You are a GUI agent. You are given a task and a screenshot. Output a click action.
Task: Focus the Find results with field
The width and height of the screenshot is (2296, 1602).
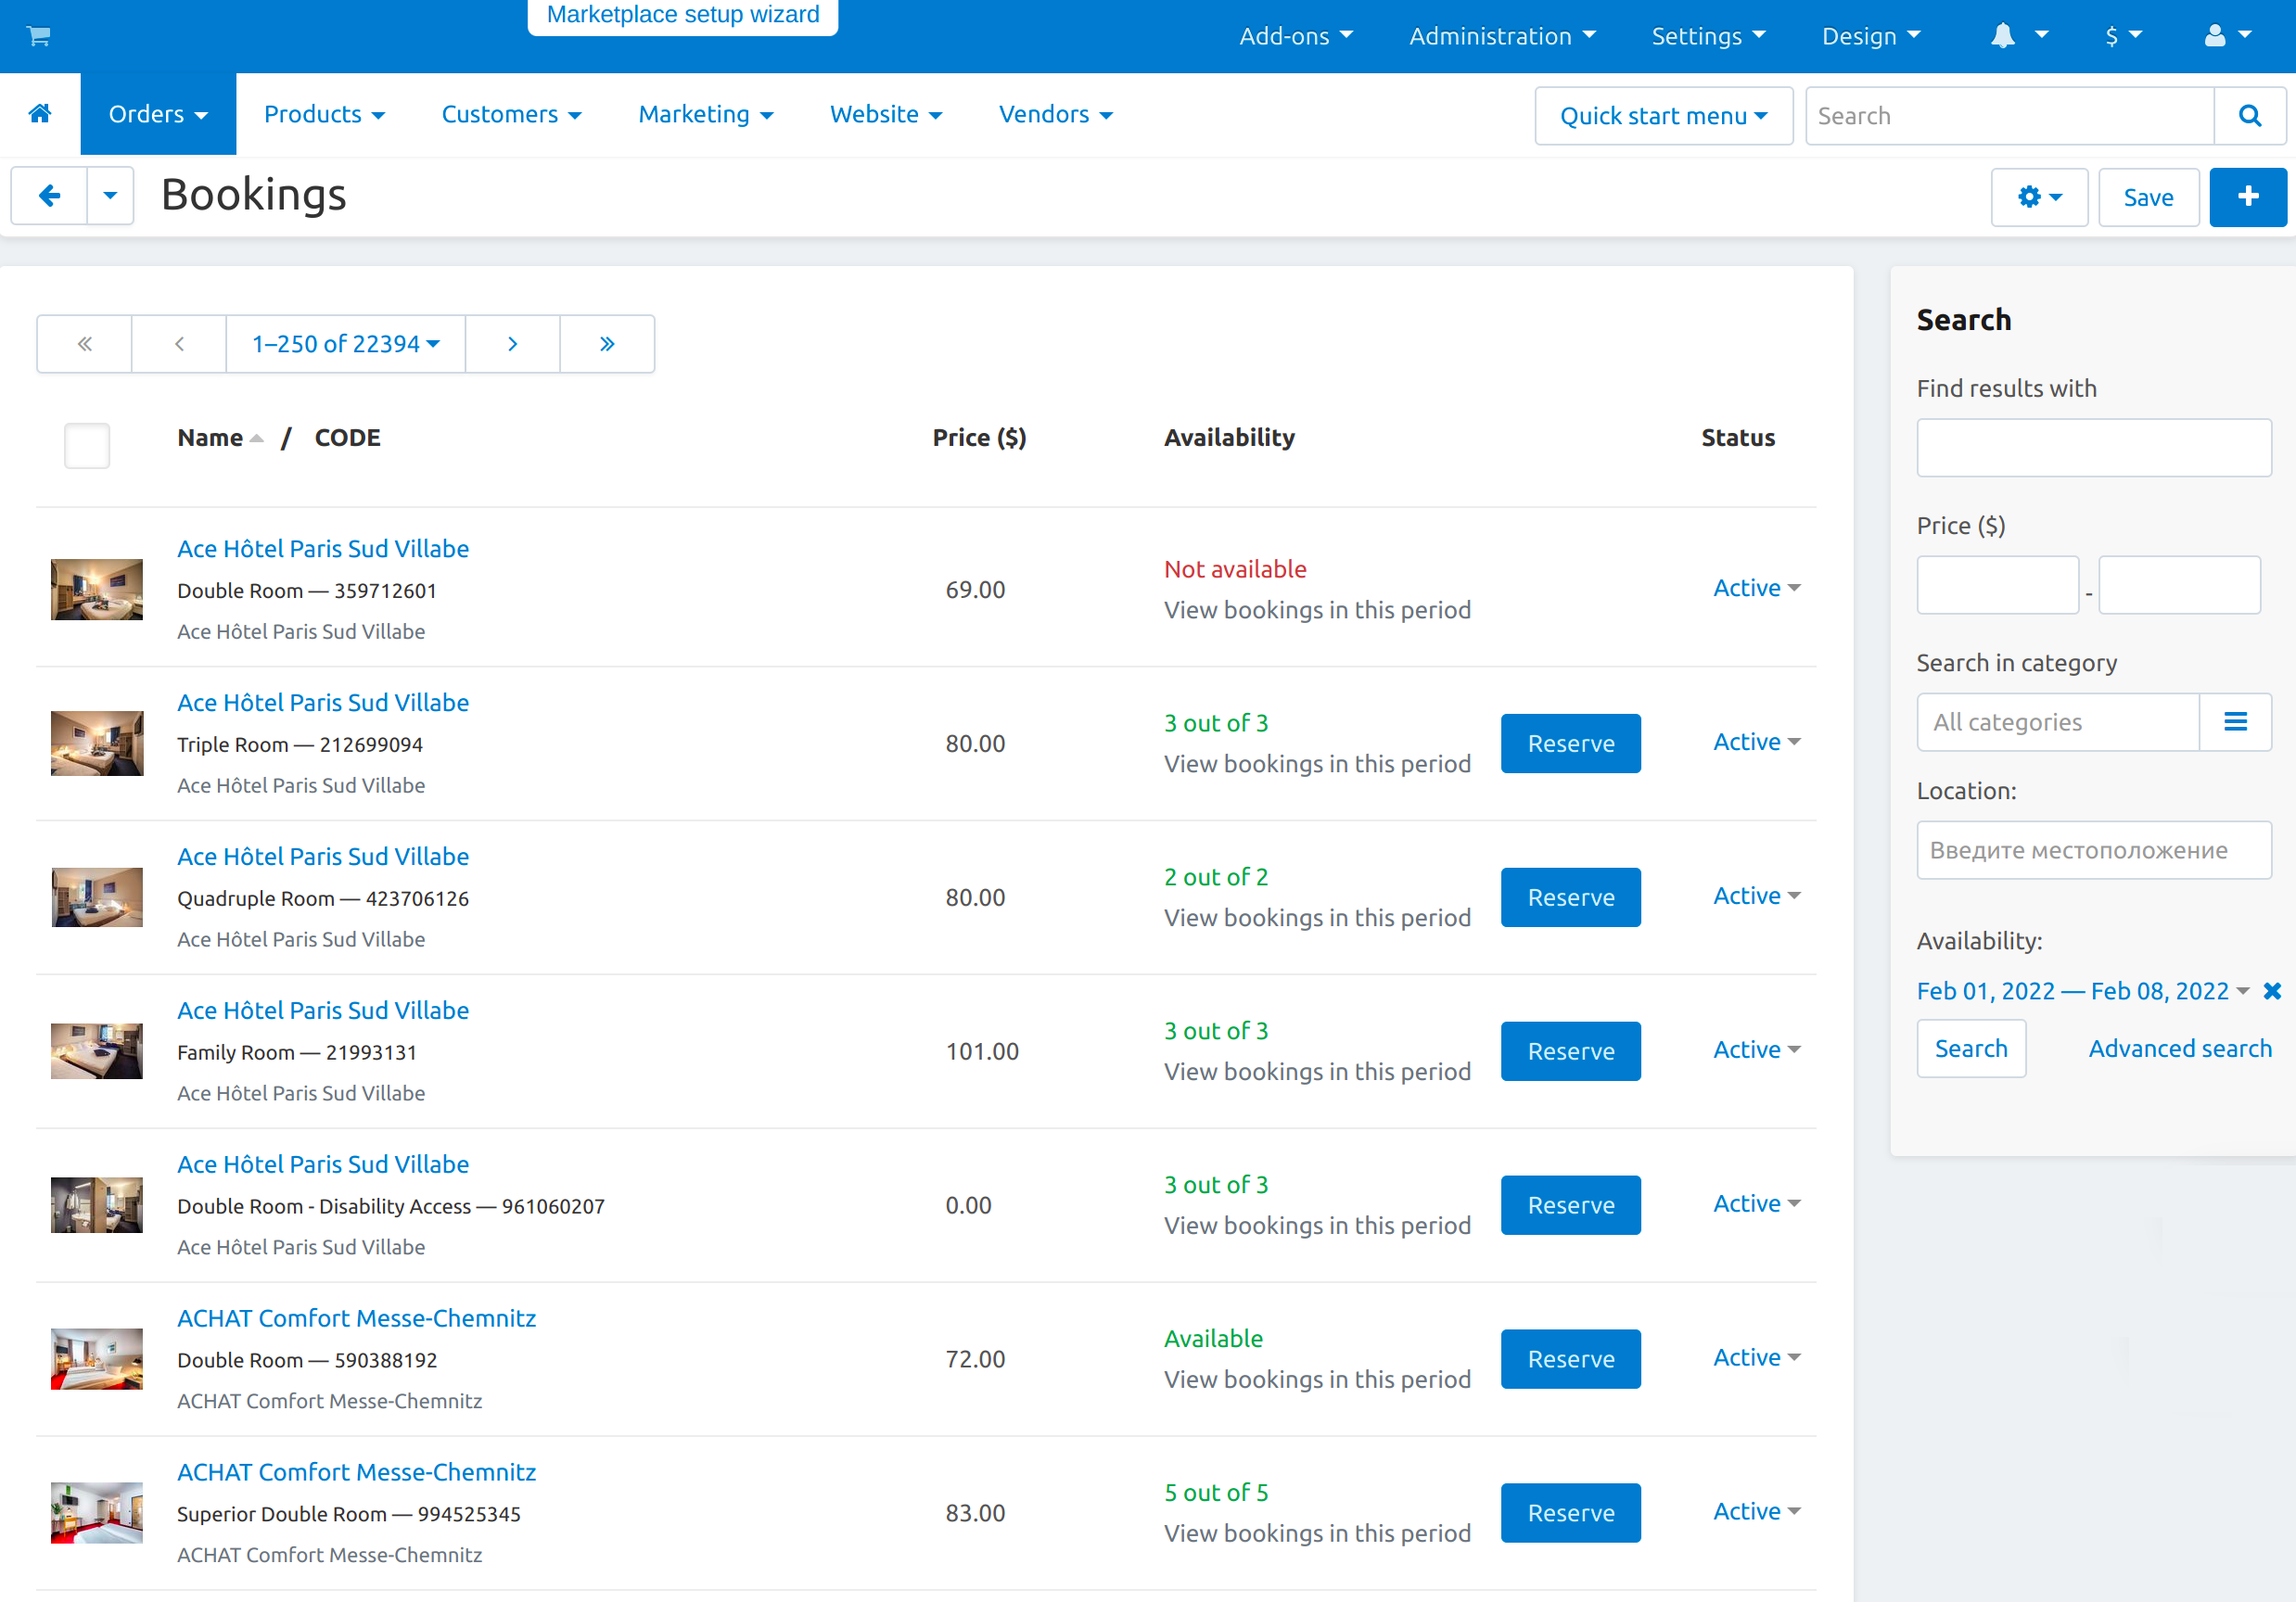(x=2094, y=448)
